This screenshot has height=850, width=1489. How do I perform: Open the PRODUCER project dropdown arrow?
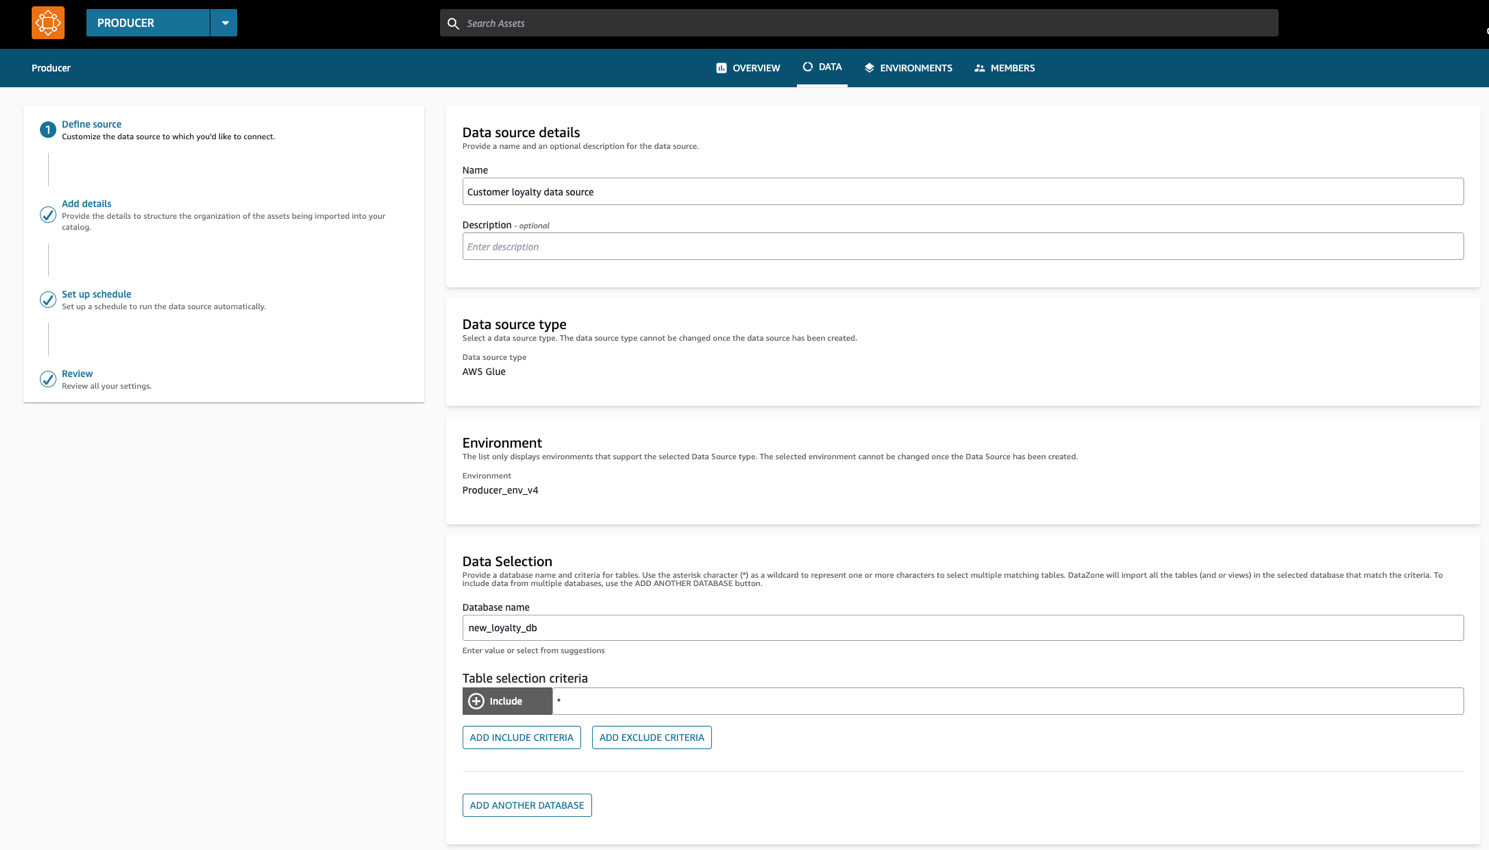[224, 23]
